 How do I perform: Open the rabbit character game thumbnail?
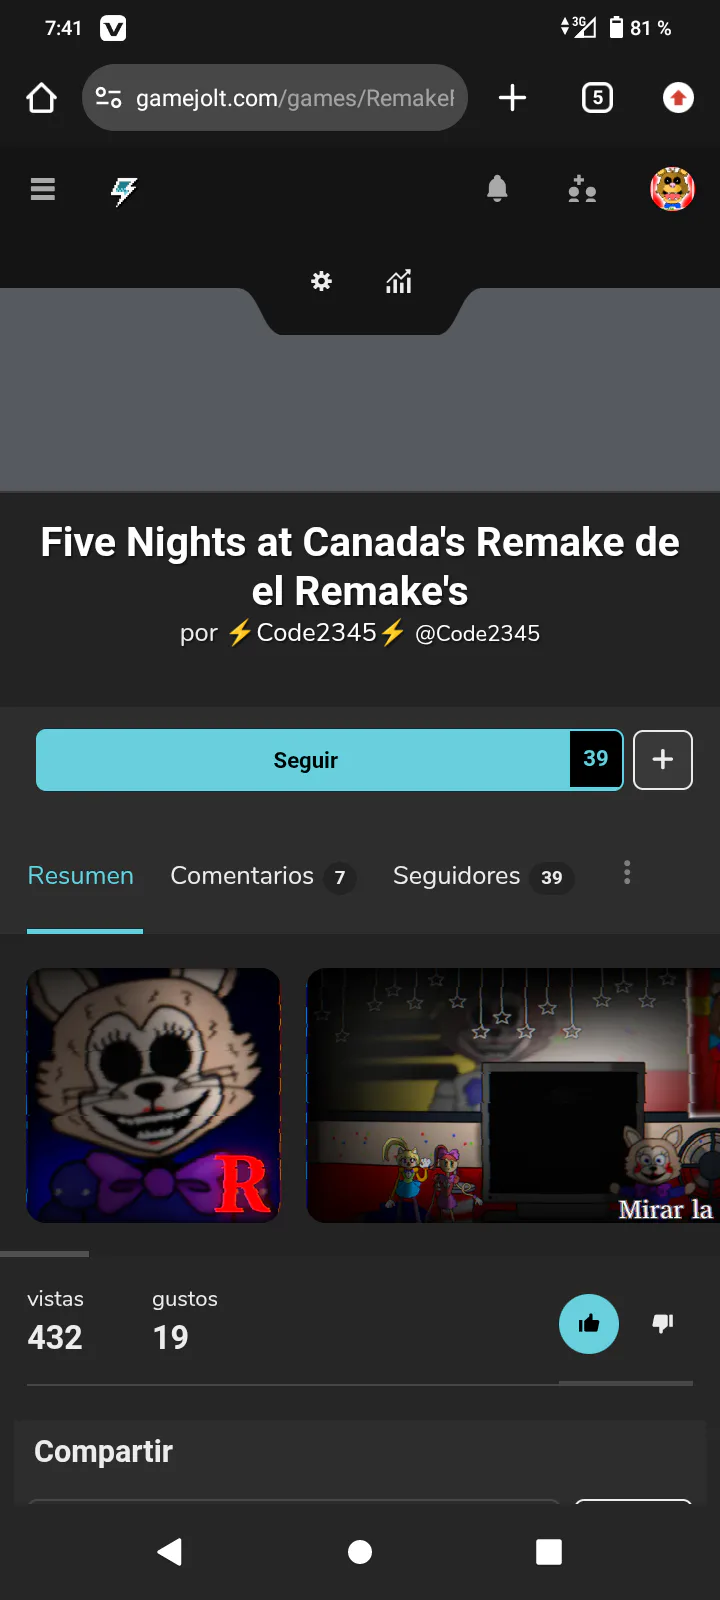pyautogui.click(x=153, y=1095)
